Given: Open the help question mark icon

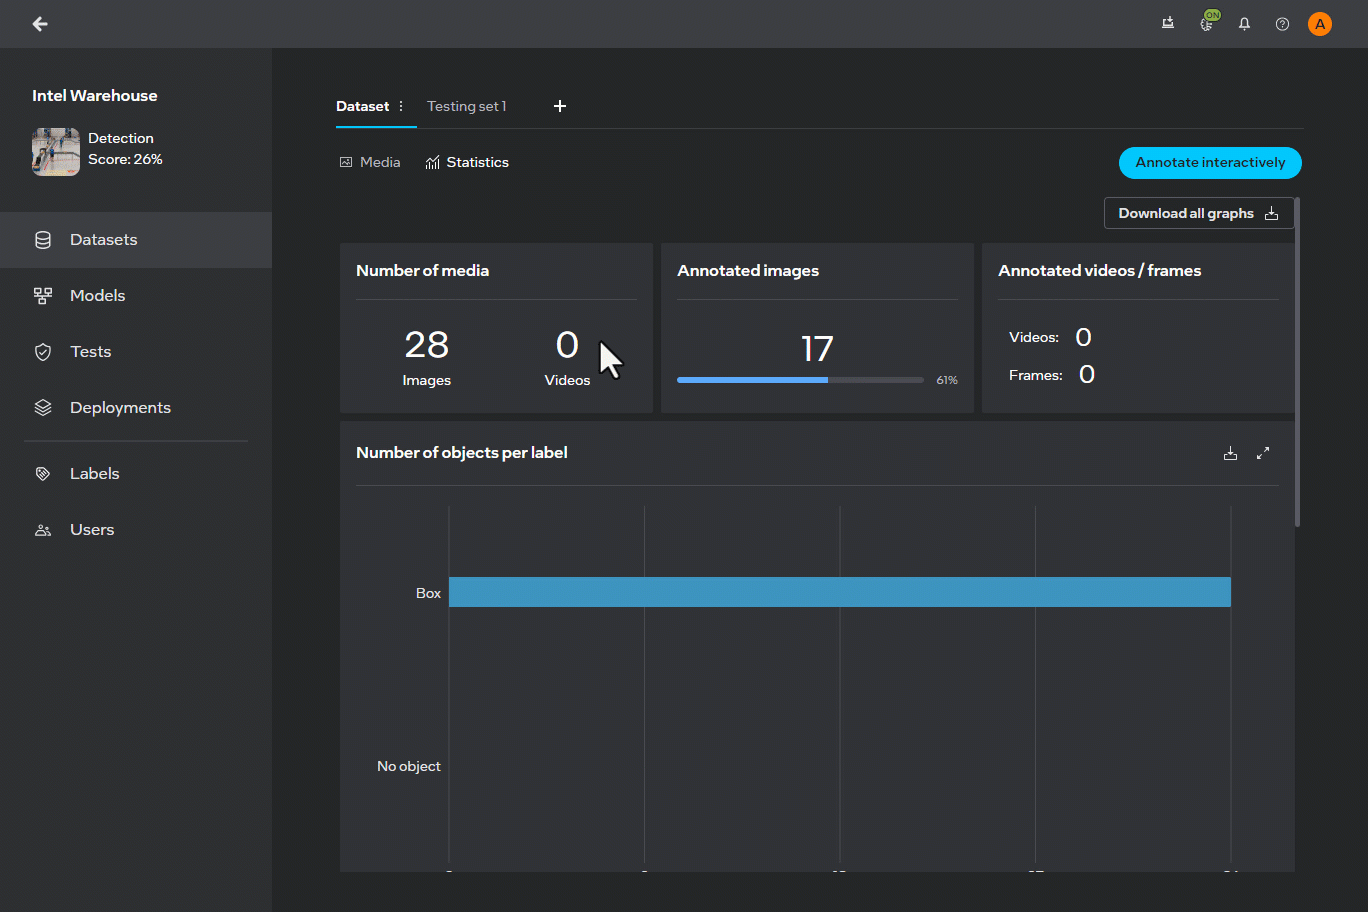Looking at the screenshot, I should (x=1282, y=24).
